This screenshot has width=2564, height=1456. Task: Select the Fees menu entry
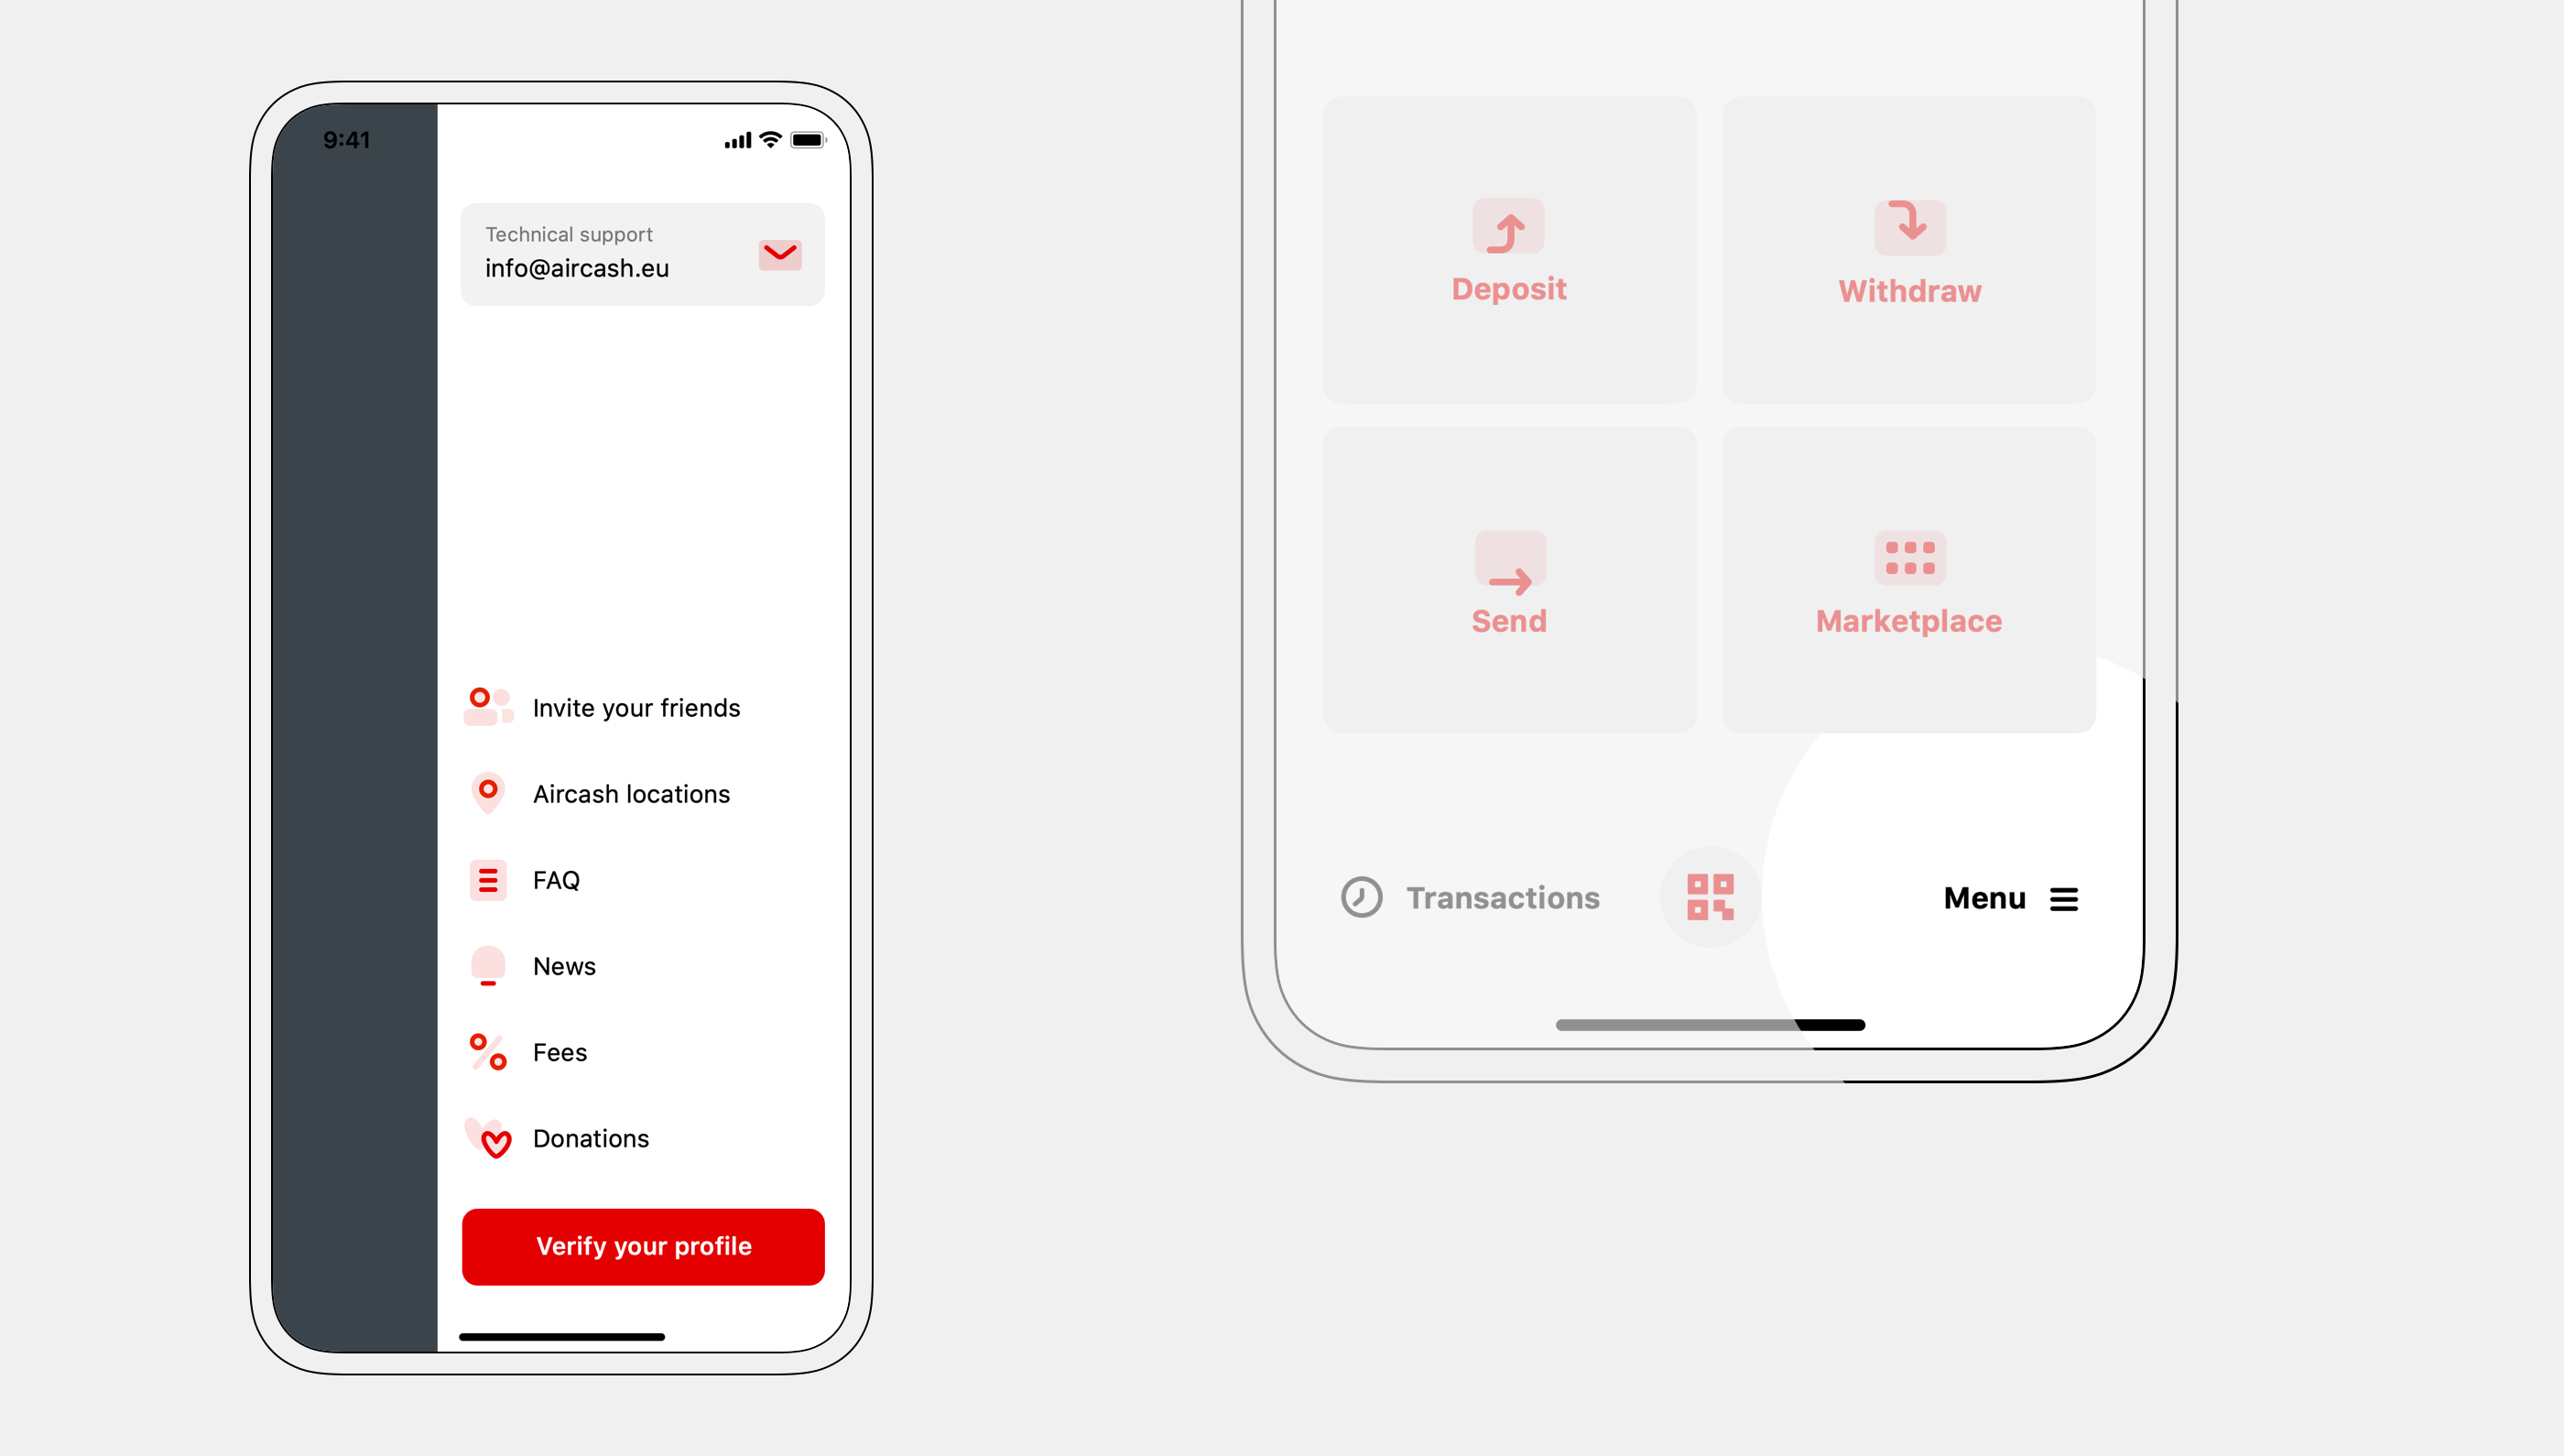(560, 1051)
